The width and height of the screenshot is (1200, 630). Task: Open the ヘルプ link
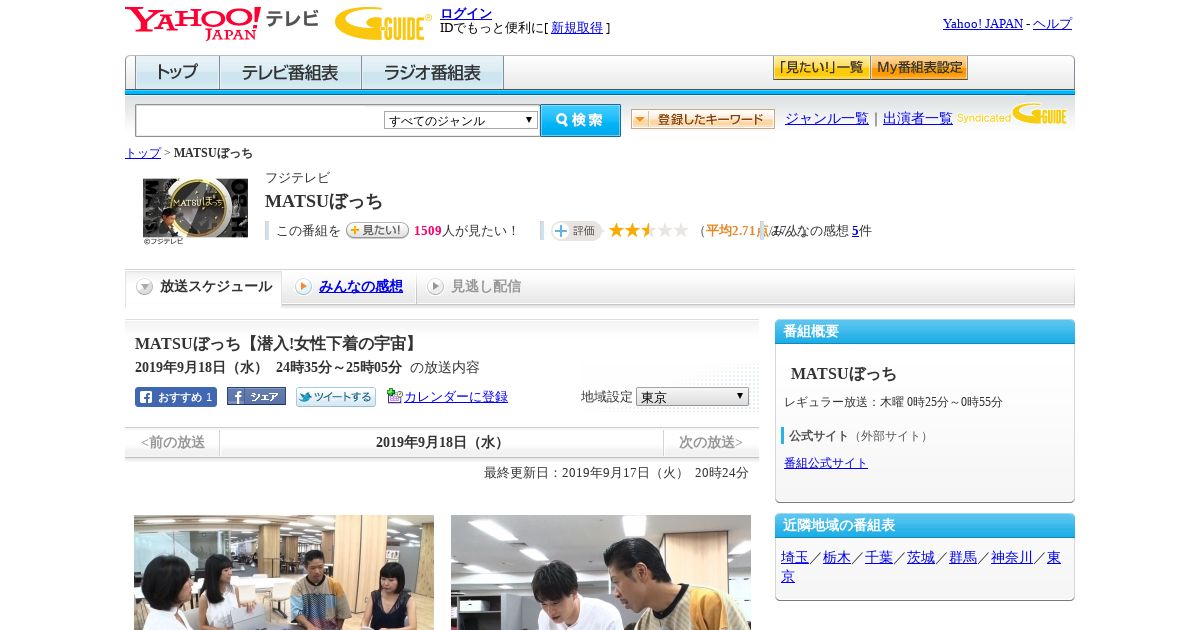point(1052,24)
